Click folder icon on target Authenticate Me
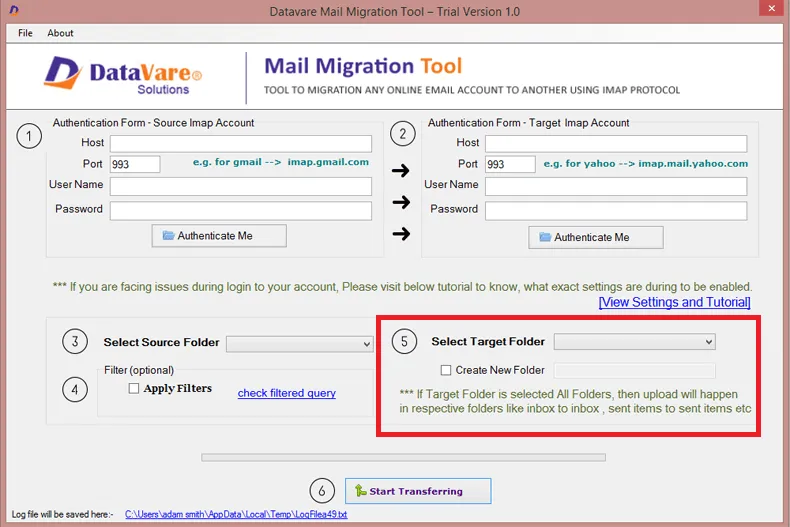The height and width of the screenshot is (527, 790). point(545,237)
